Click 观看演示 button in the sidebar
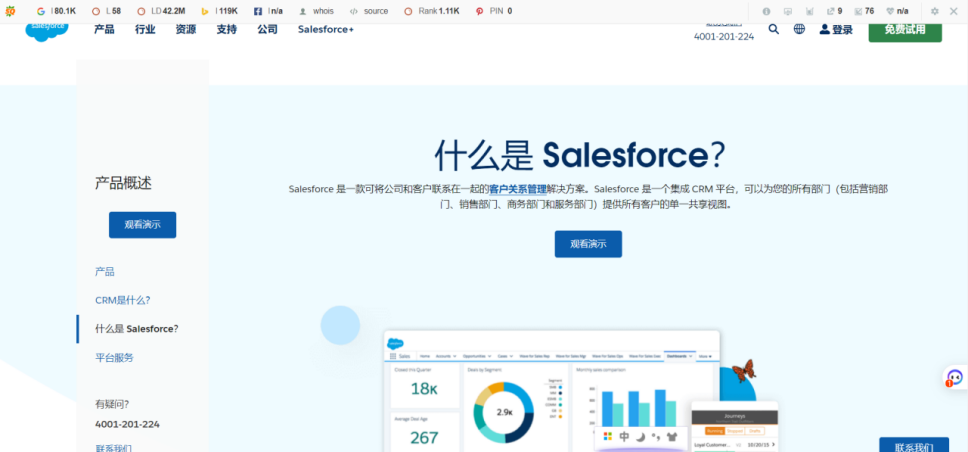Viewport: 968px width, 452px height. 143,225
